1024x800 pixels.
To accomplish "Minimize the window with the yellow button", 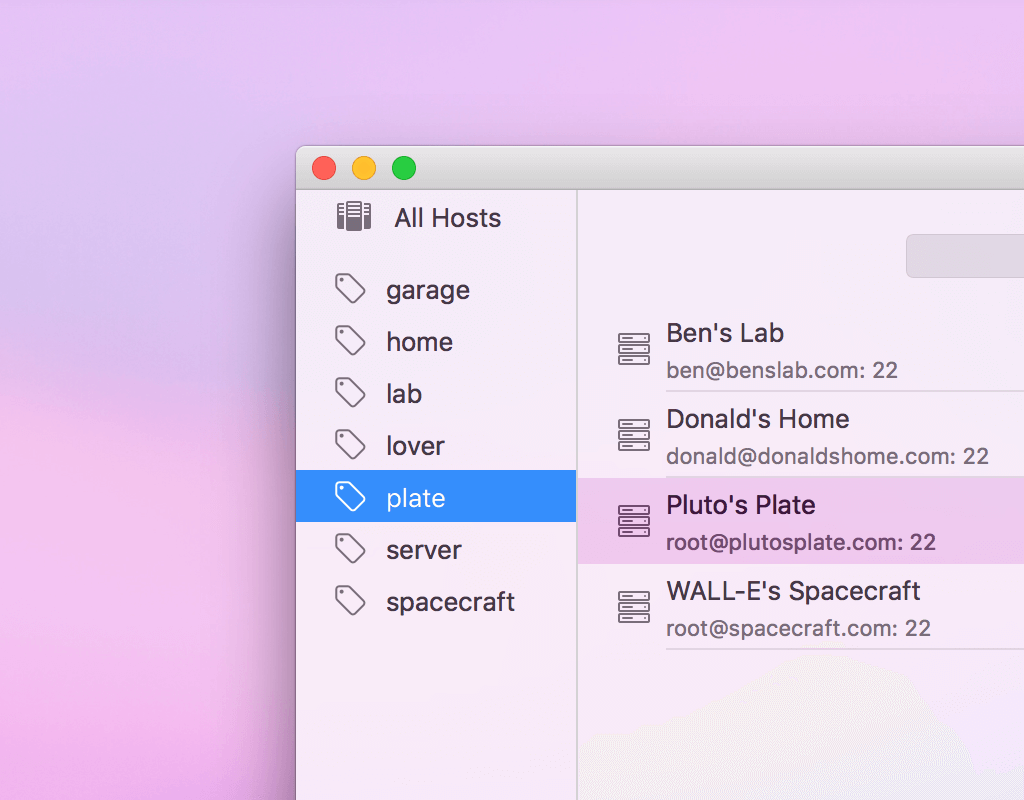I will (x=364, y=168).
